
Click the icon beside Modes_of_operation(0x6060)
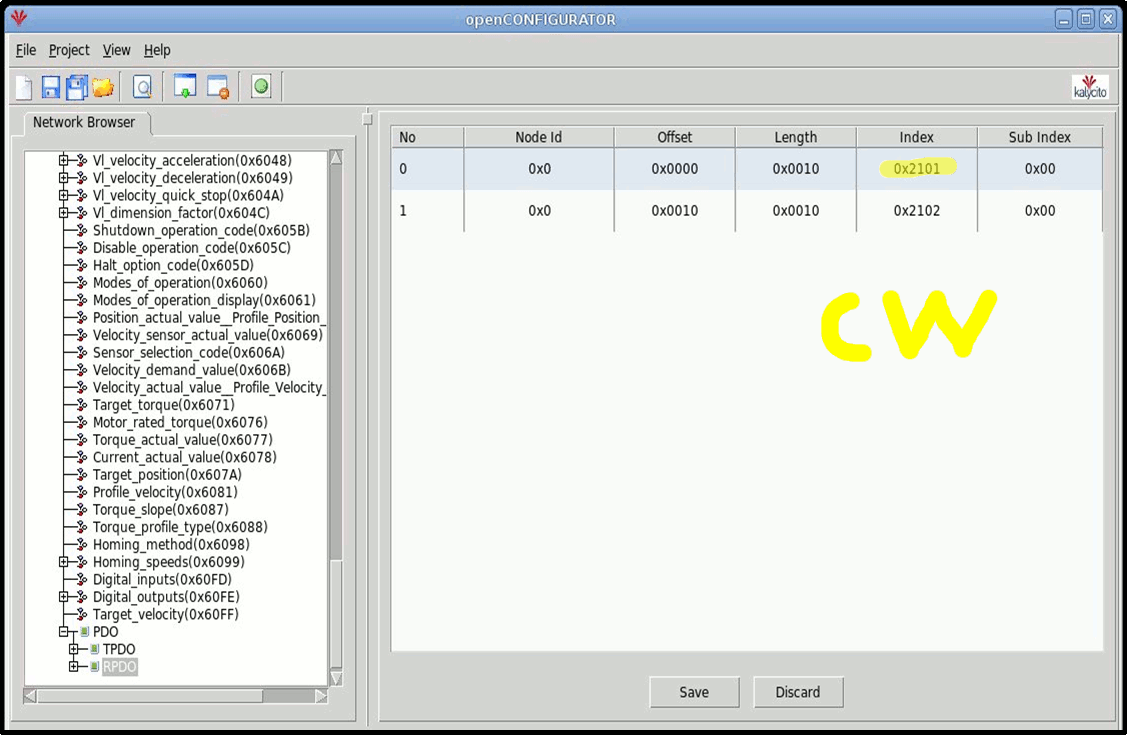point(81,283)
